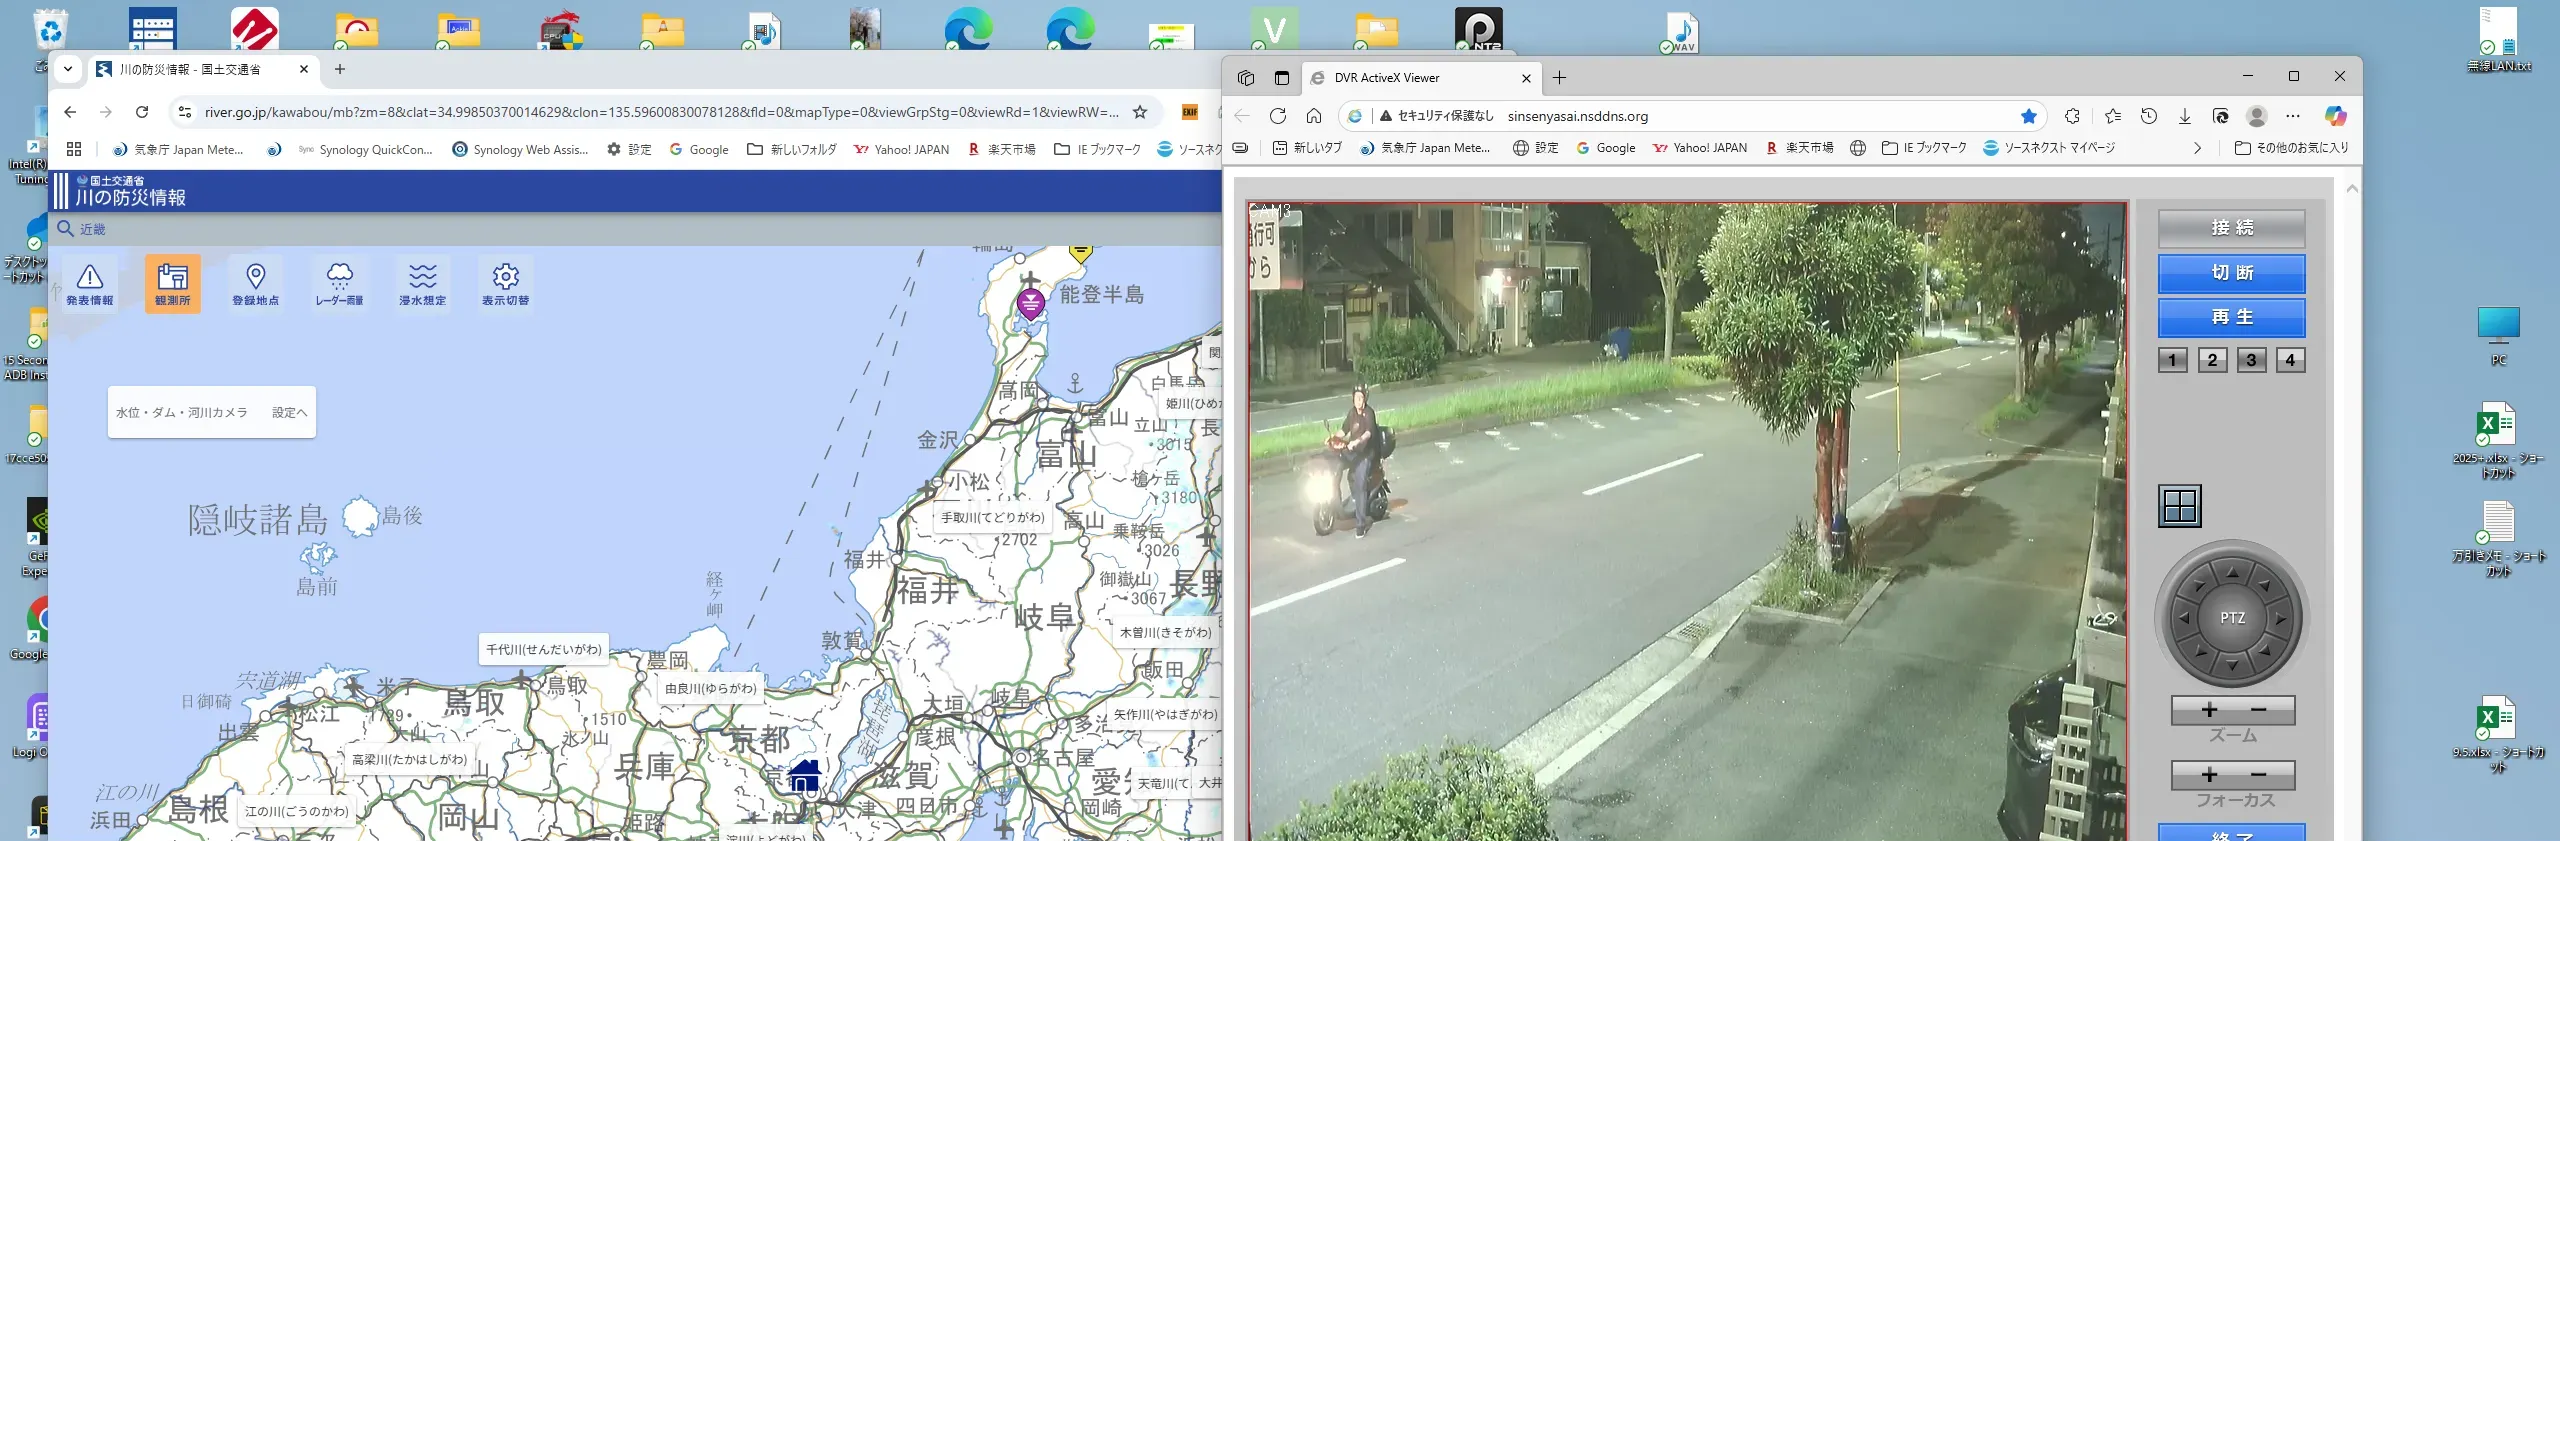Expand the Chrome tab search dropdown
The height and width of the screenshot is (1440, 2560).
click(68, 69)
